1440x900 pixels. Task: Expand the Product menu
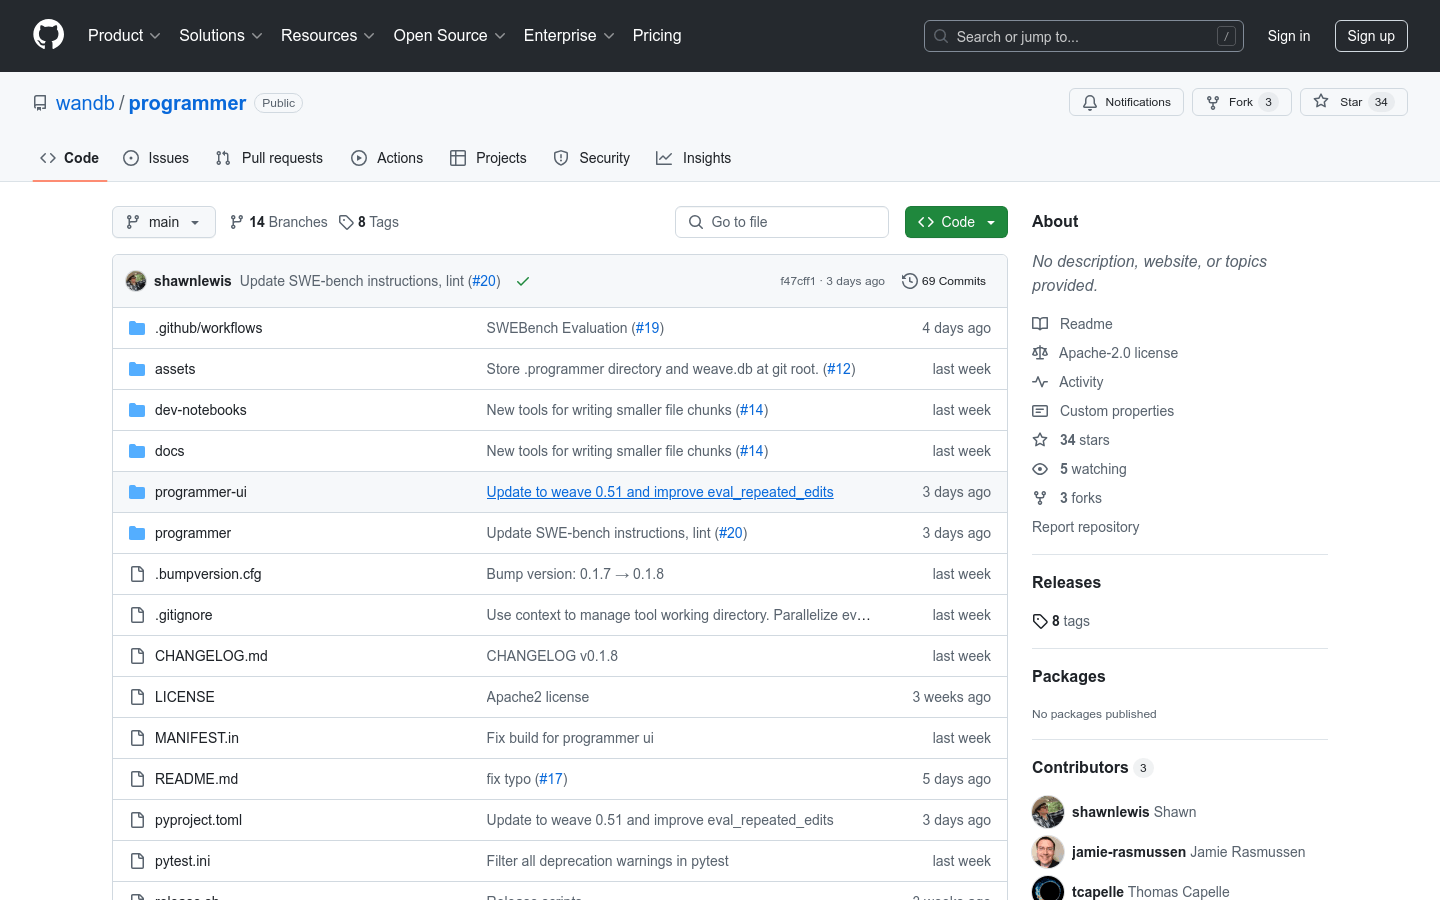(x=124, y=35)
